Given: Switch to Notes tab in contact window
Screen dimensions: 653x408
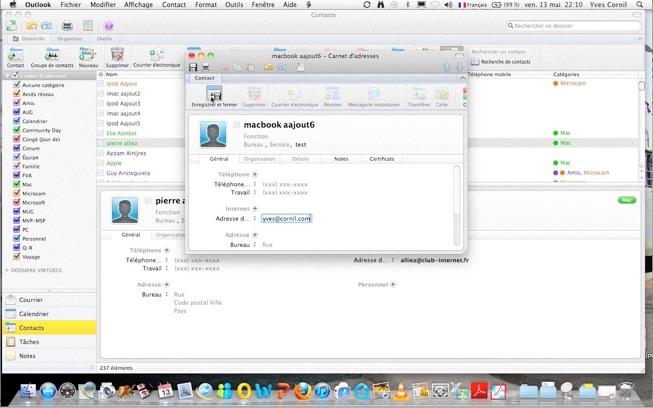Looking at the screenshot, I should tap(341, 159).
